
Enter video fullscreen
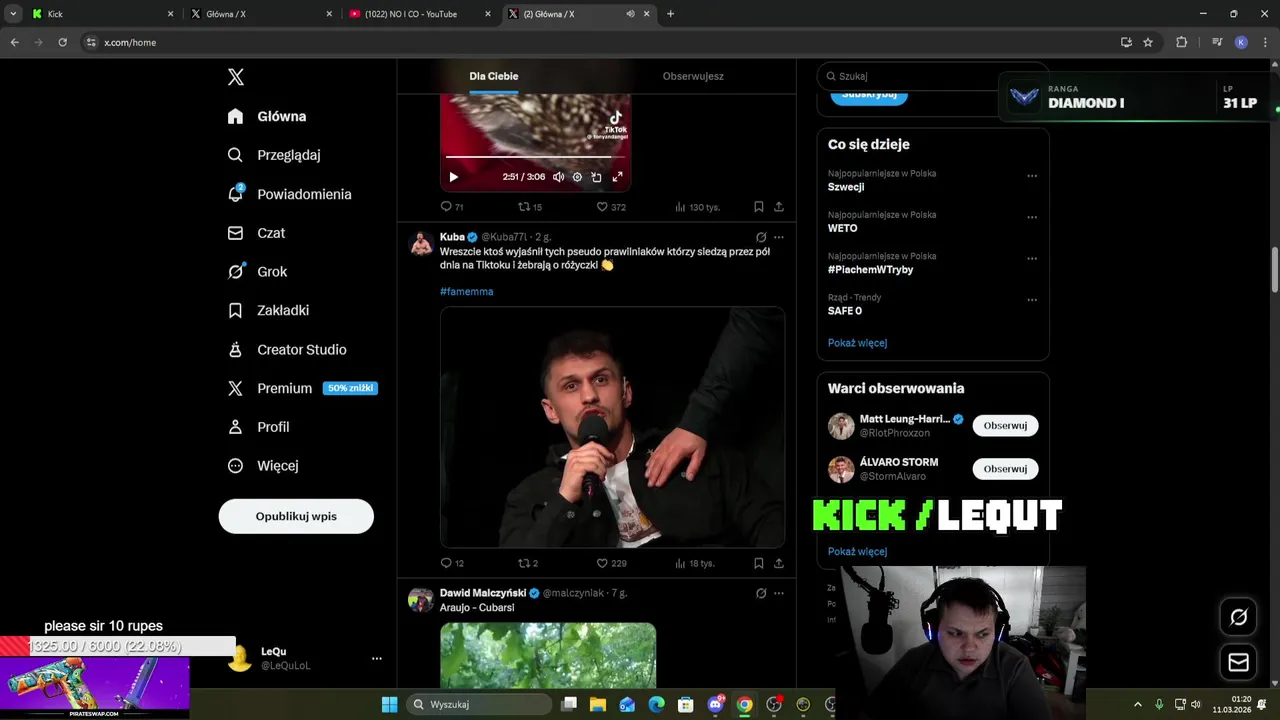pos(617,177)
